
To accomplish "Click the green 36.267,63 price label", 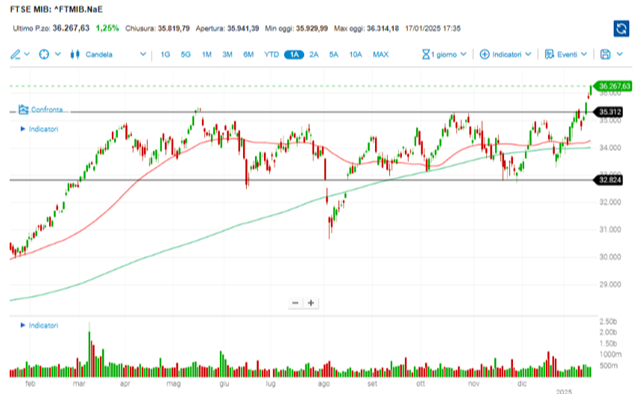I will 613,86.
